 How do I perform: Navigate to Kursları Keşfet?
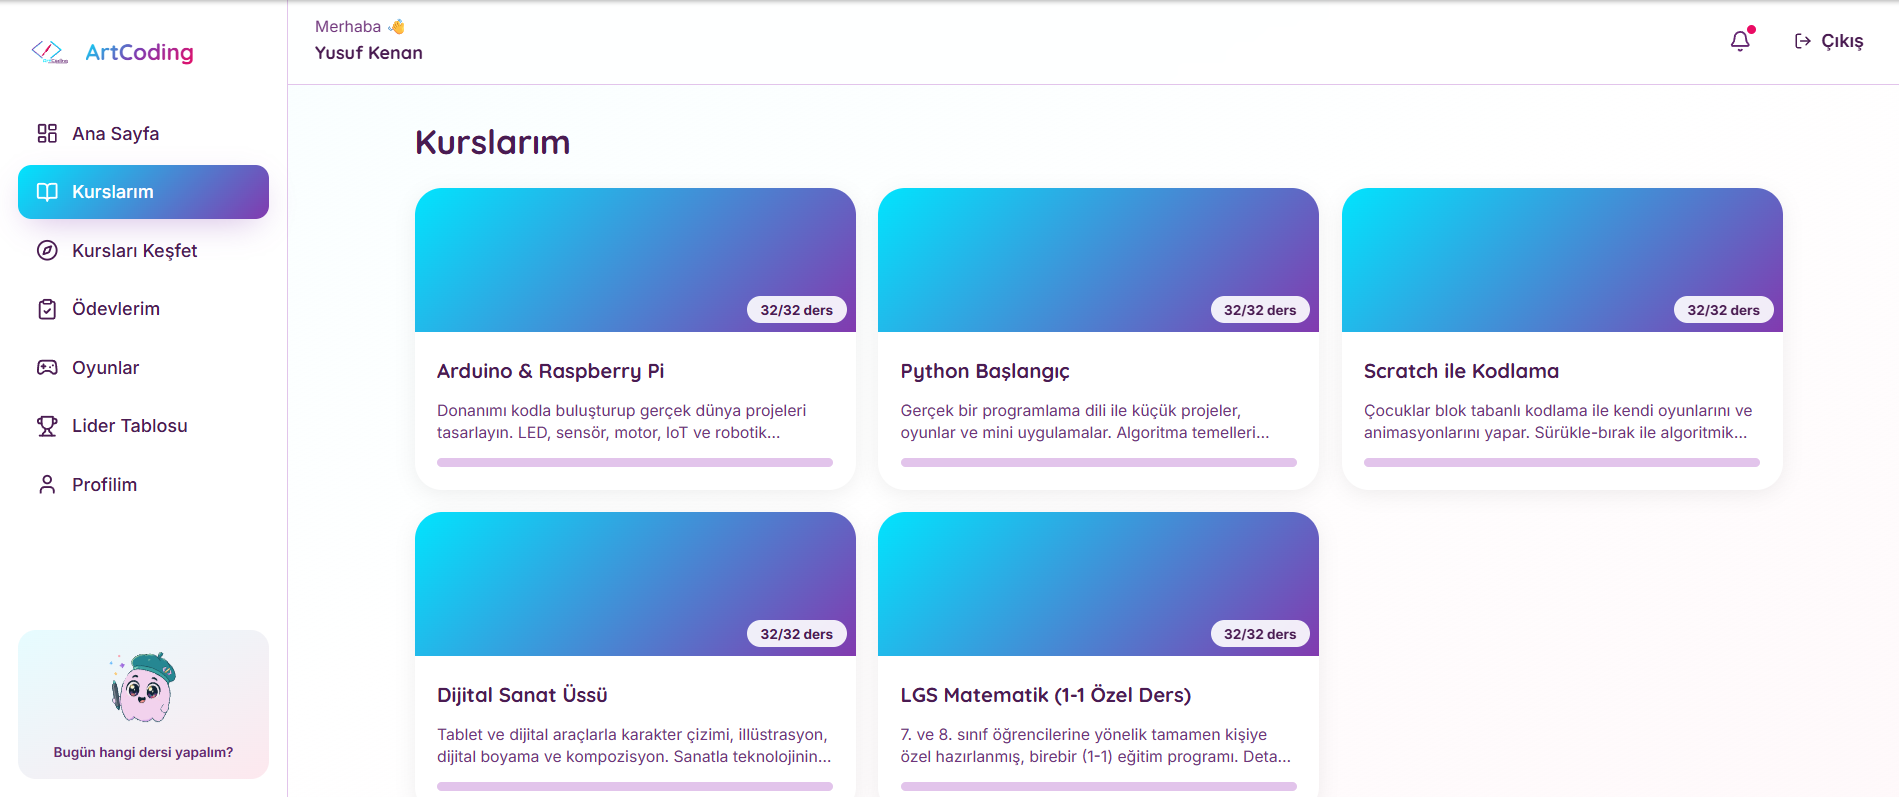point(143,250)
